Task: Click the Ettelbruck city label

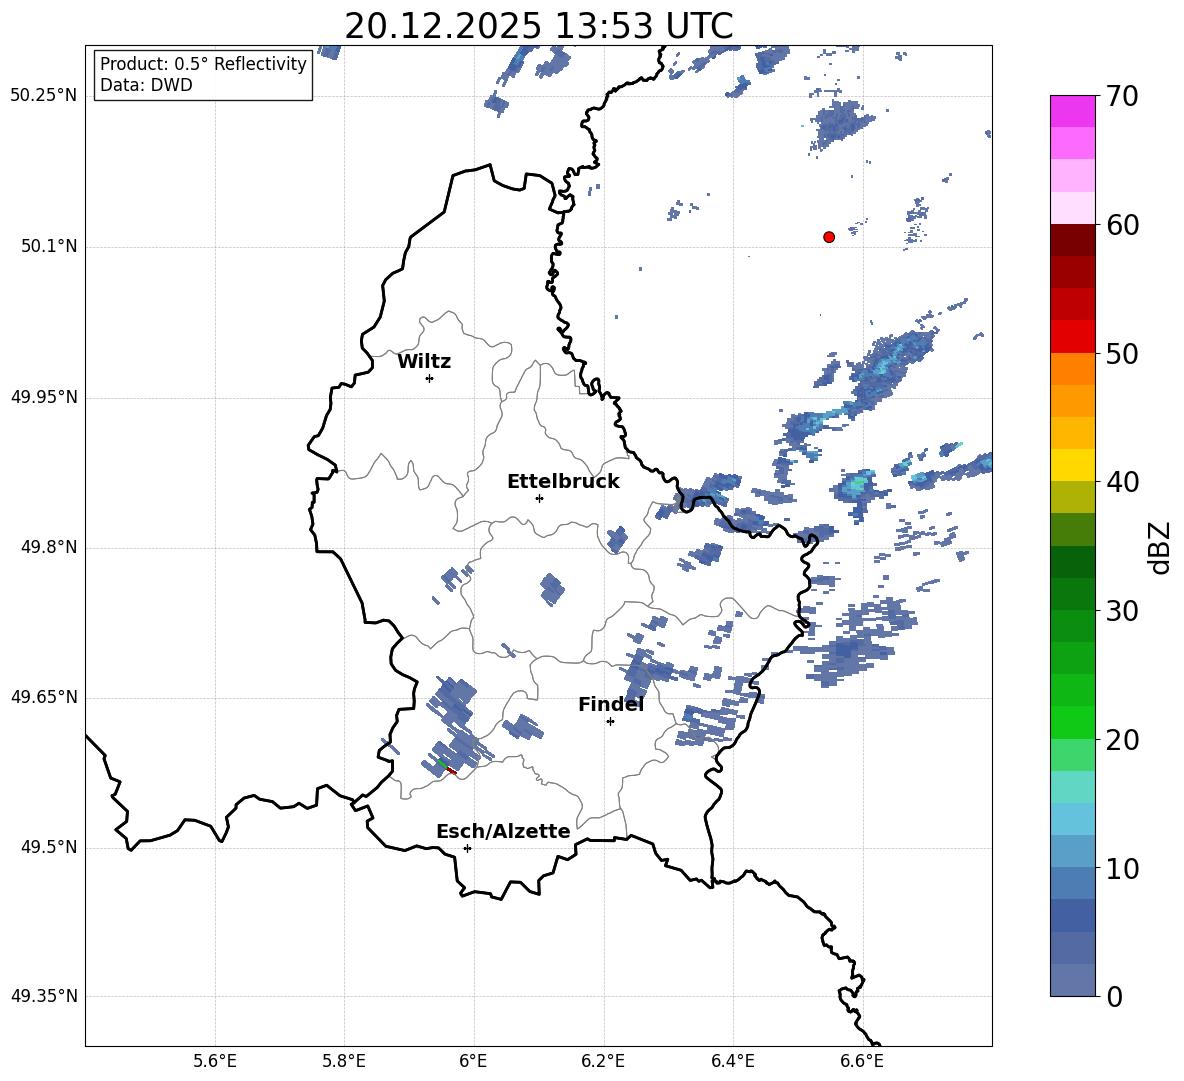Action: click(563, 482)
